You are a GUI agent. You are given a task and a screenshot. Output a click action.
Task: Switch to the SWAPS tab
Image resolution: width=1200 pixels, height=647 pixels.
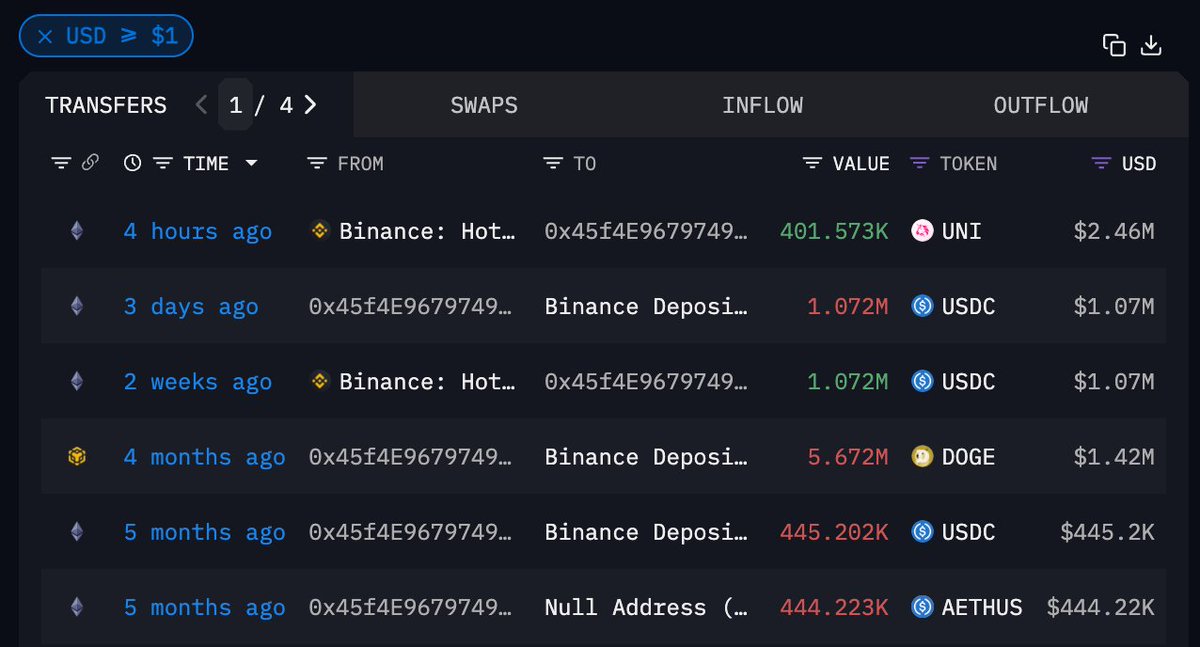[x=484, y=105]
